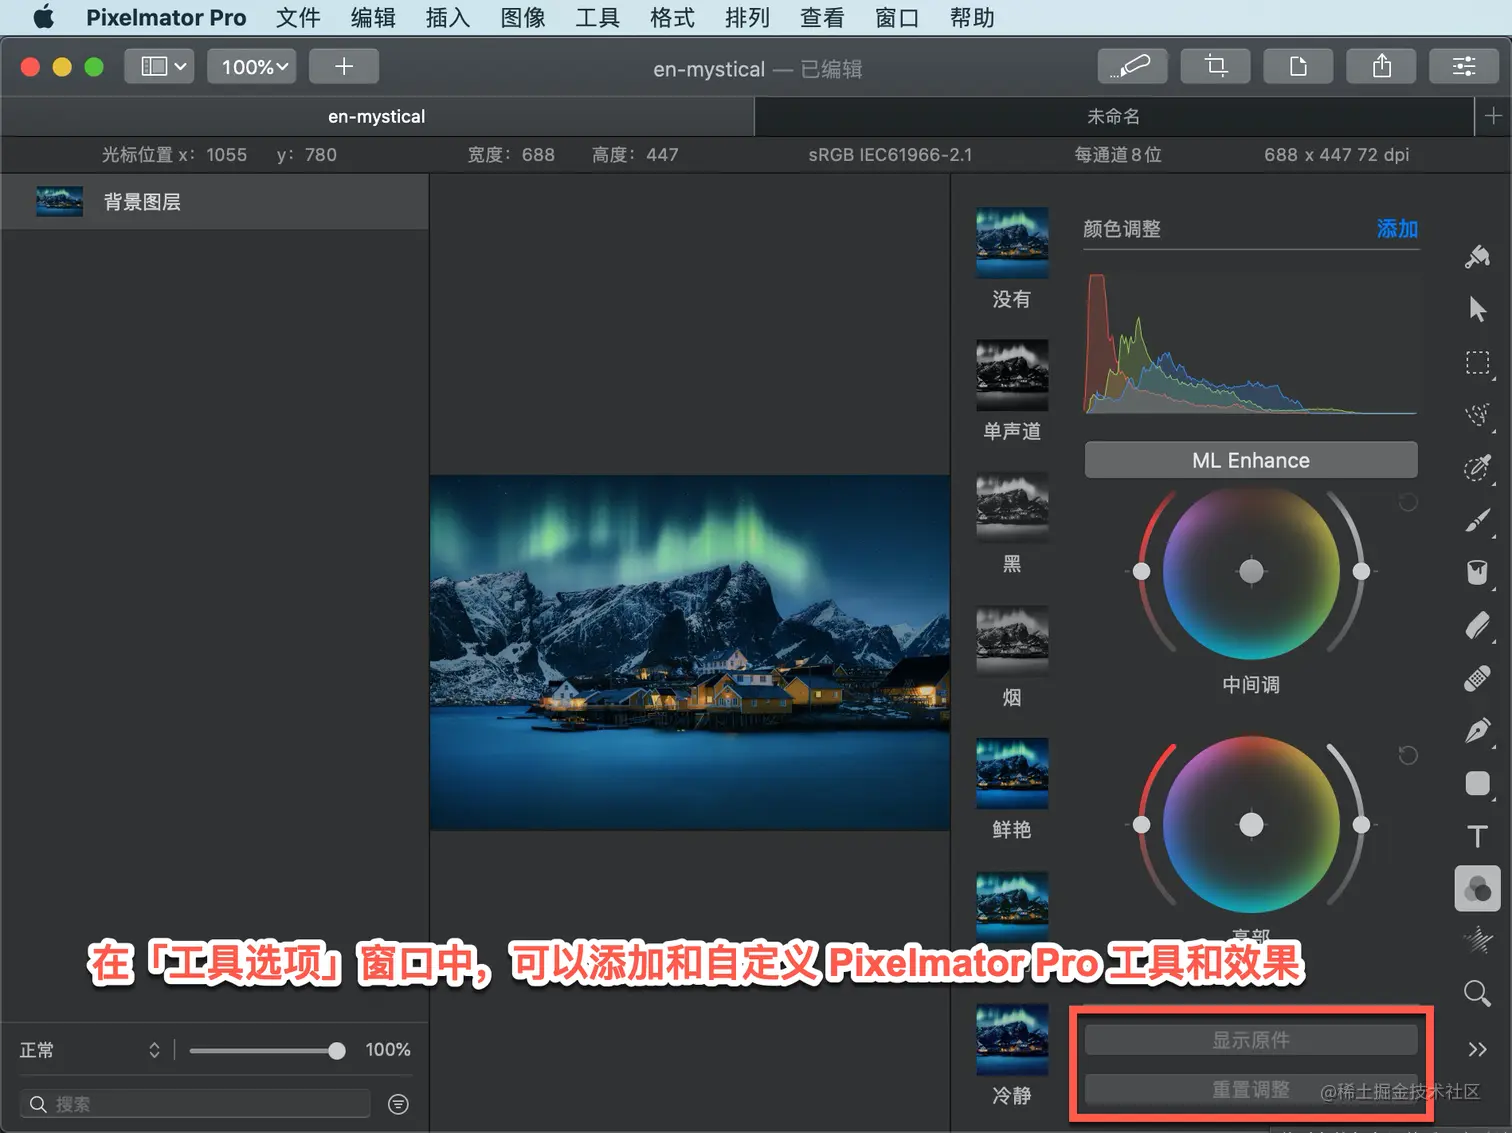Open the 帮助 menu

point(972,18)
